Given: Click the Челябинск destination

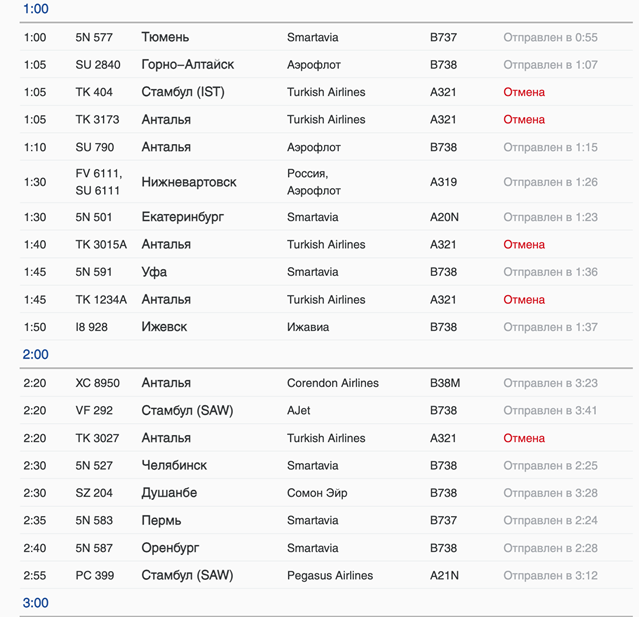Looking at the screenshot, I should (x=174, y=465).
